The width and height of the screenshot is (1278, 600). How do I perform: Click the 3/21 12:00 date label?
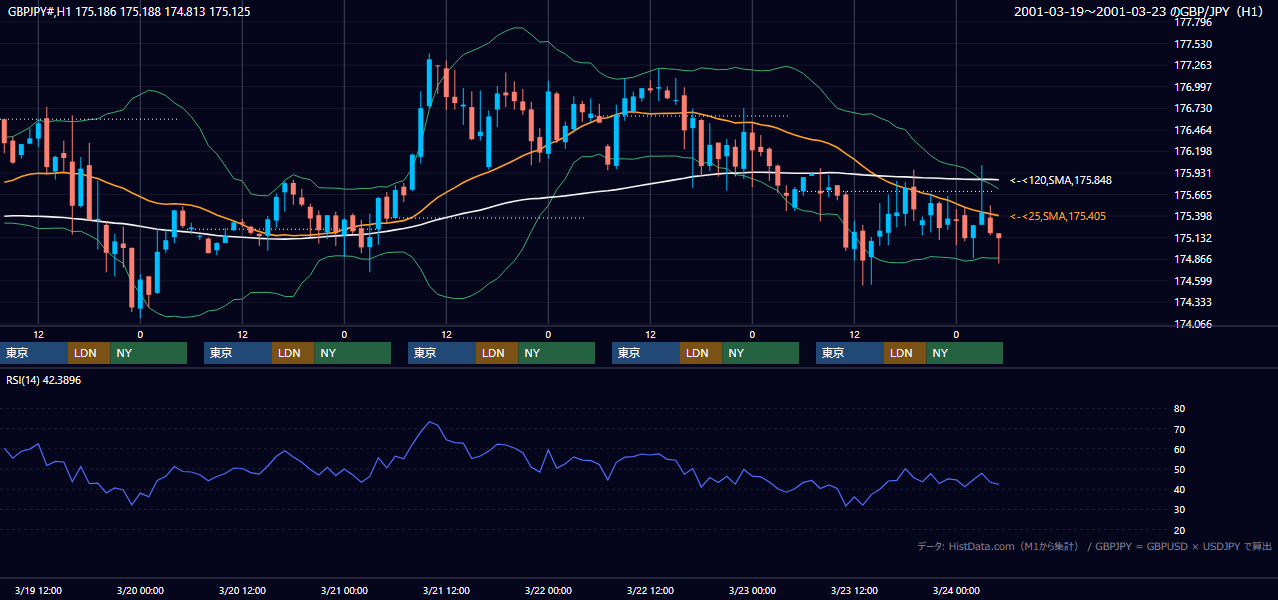(x=446, y=590)
